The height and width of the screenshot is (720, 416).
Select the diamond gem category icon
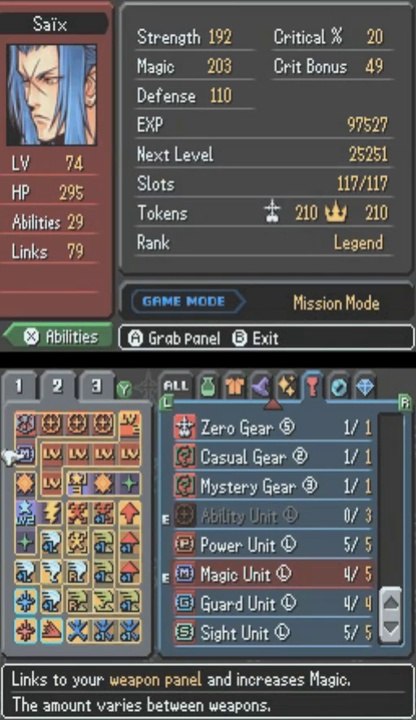point(365,387)
